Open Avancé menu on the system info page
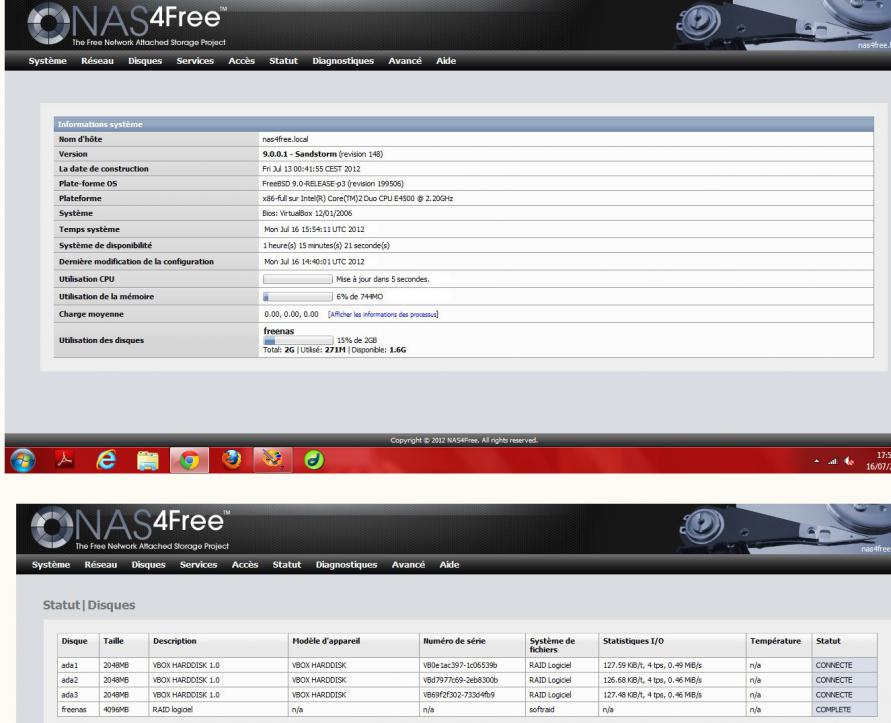Screen dimensions: 891x723 point(405,61)
